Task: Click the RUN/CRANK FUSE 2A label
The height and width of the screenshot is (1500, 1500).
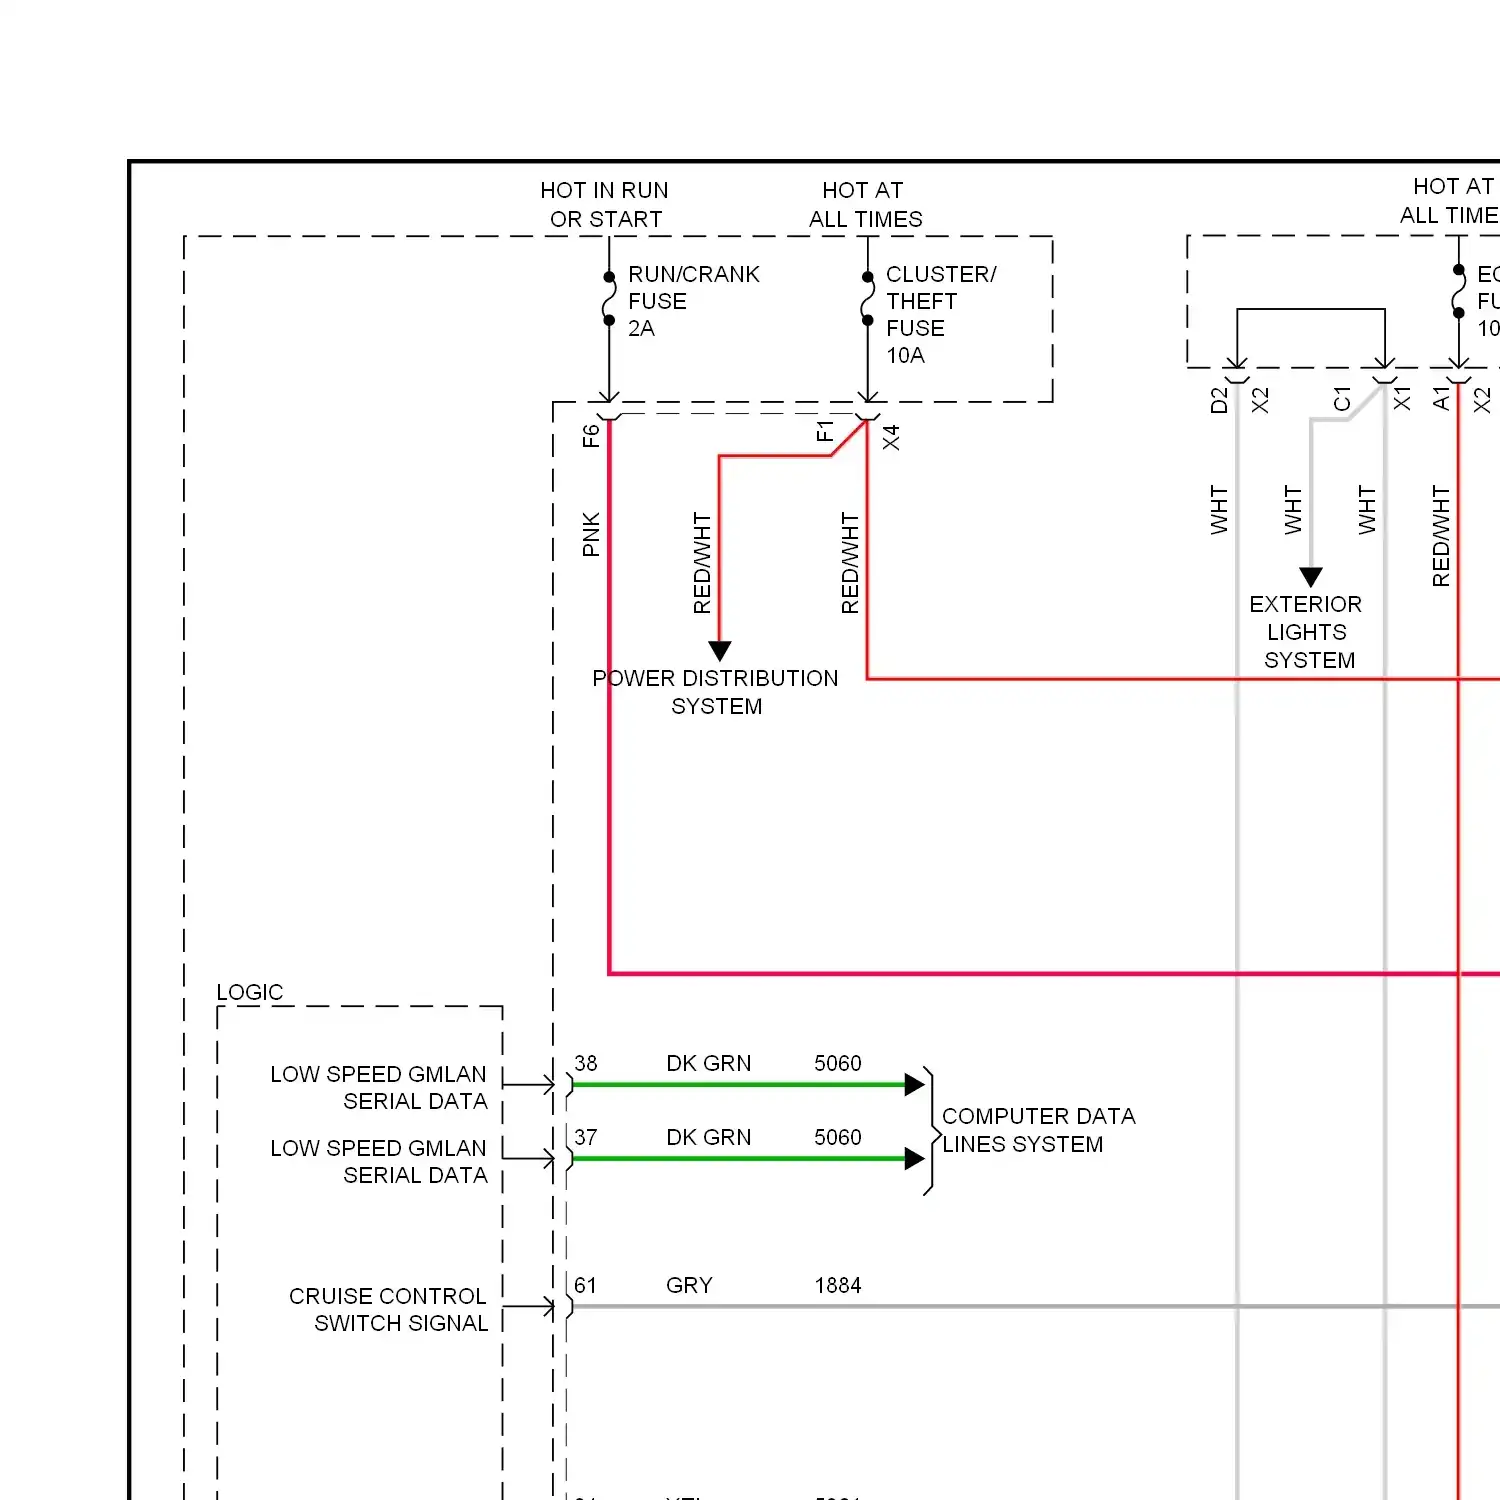Action: pyautogui.click(x=693, y=301)
